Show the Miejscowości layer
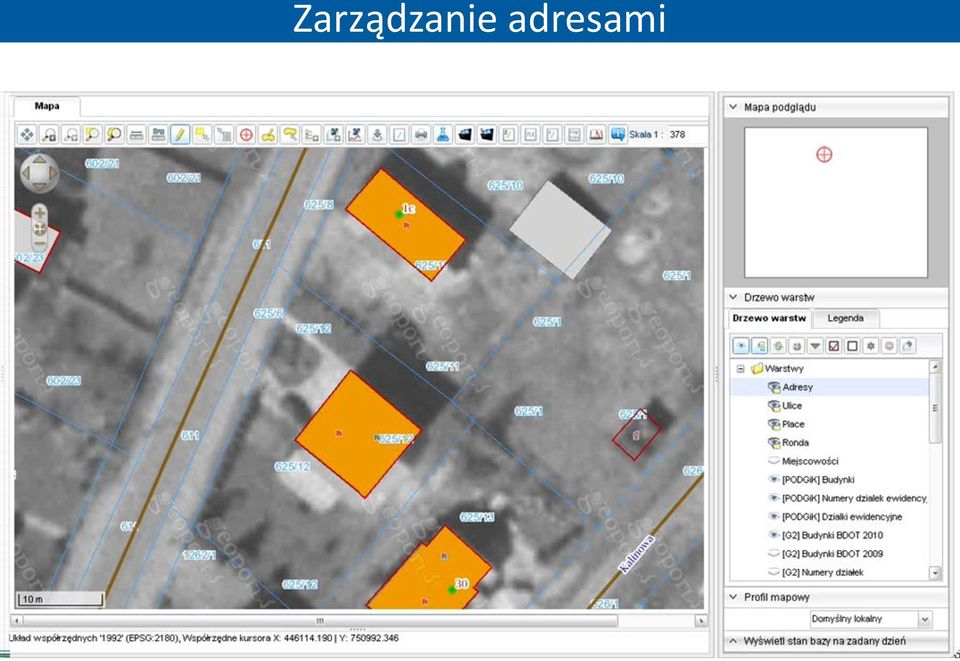The width and height of the screenshot is (960, 661). coord(774,461)
